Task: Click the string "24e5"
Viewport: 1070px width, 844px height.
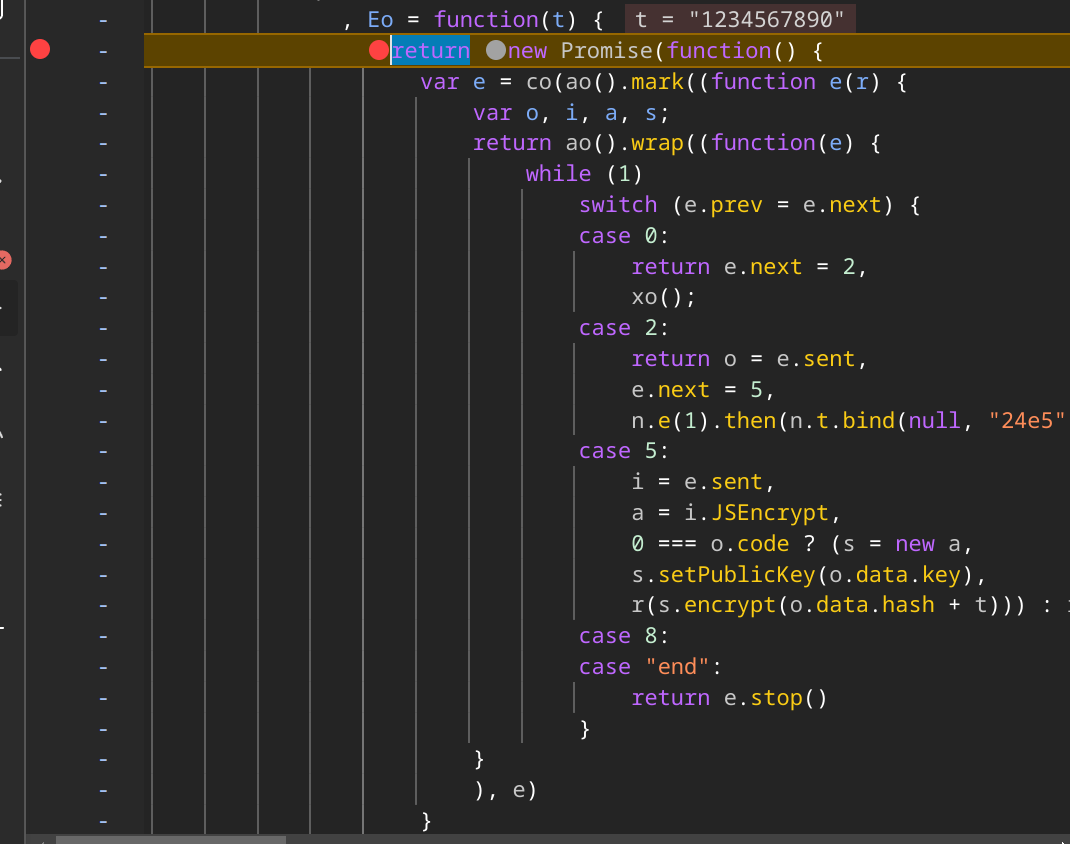Action: pyautogui.click(x=1027, y=420)
